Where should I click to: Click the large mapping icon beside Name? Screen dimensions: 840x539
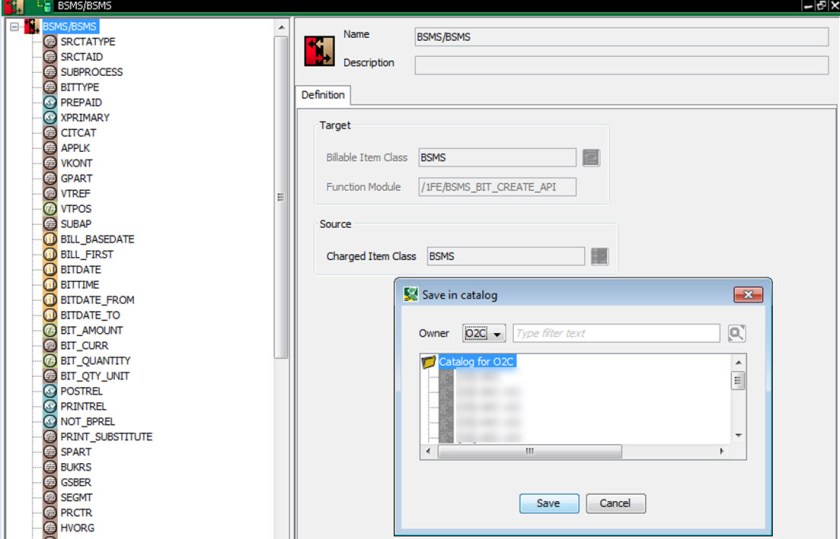point(319,51)
